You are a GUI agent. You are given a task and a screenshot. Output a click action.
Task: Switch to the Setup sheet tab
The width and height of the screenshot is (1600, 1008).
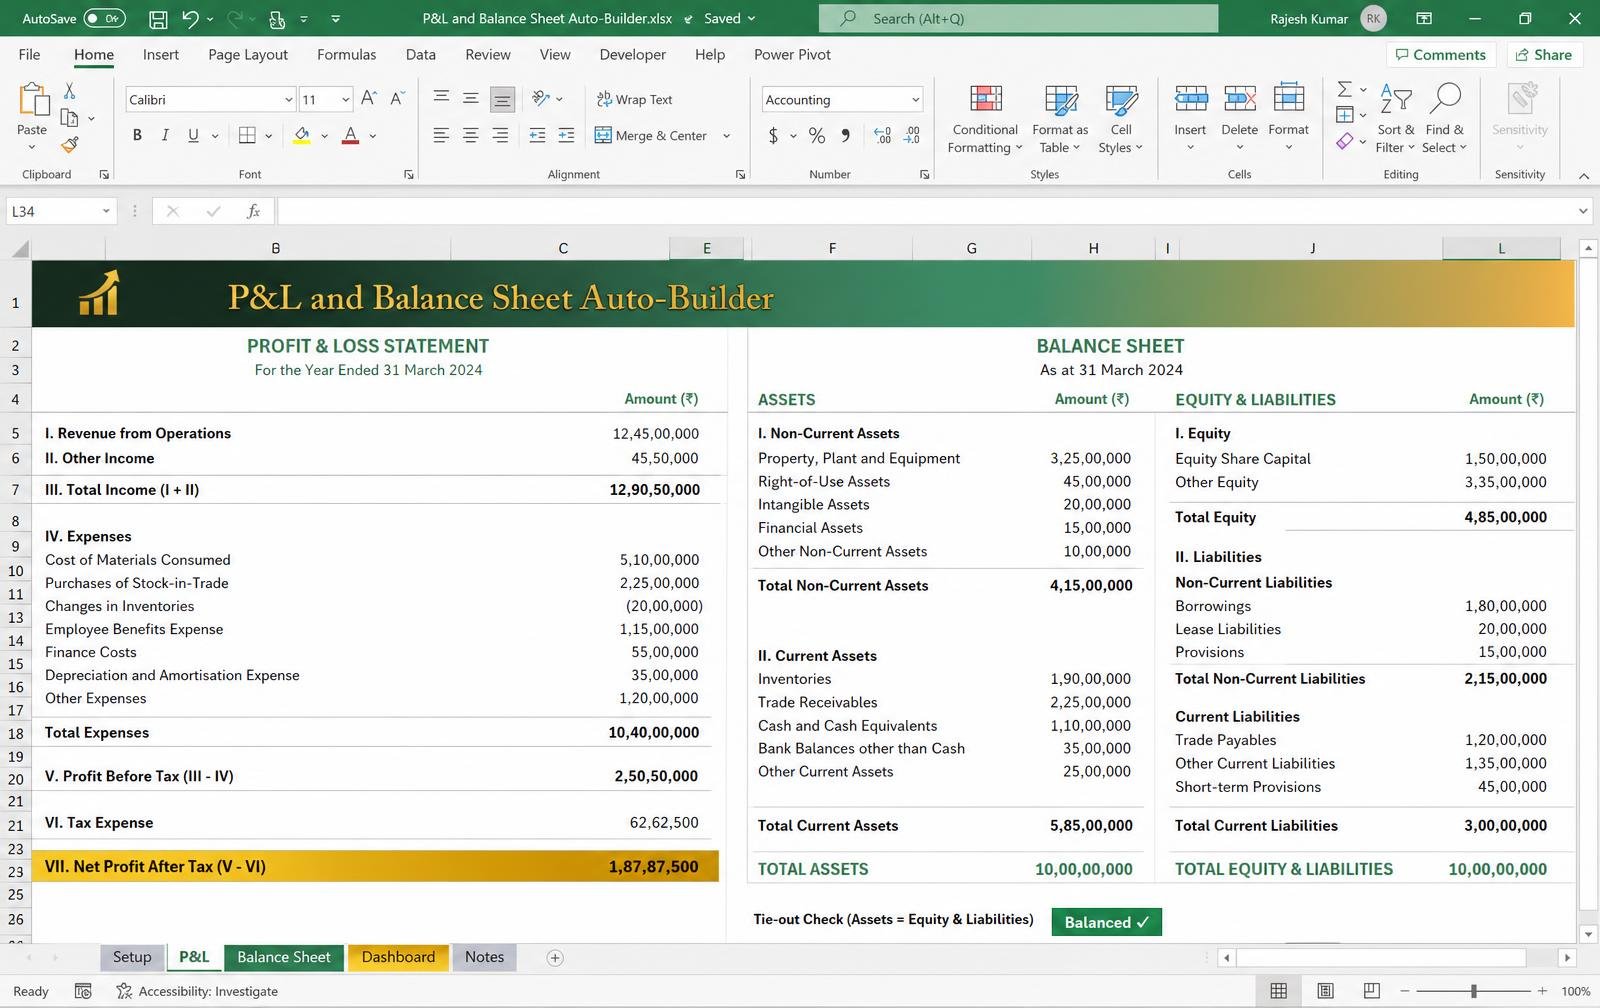[131, 957]
